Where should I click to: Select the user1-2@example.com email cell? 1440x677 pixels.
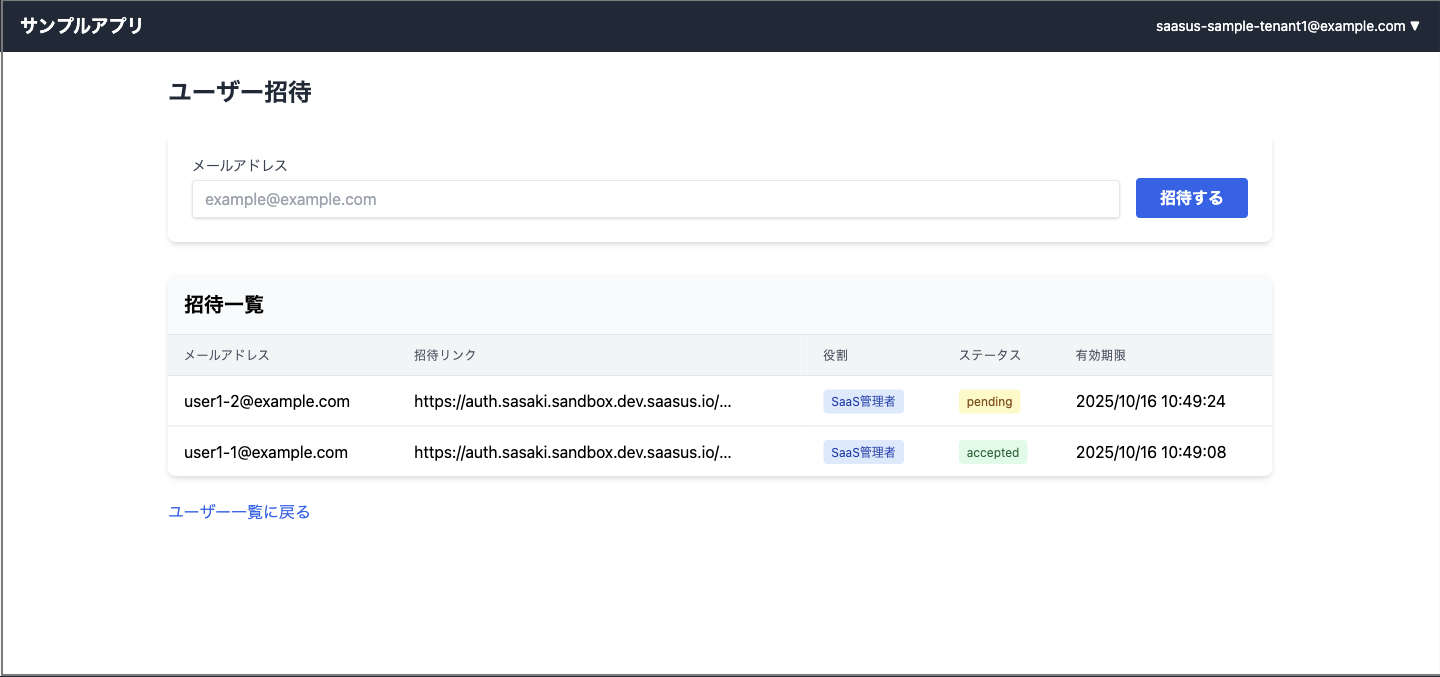(x=267, y=401)
